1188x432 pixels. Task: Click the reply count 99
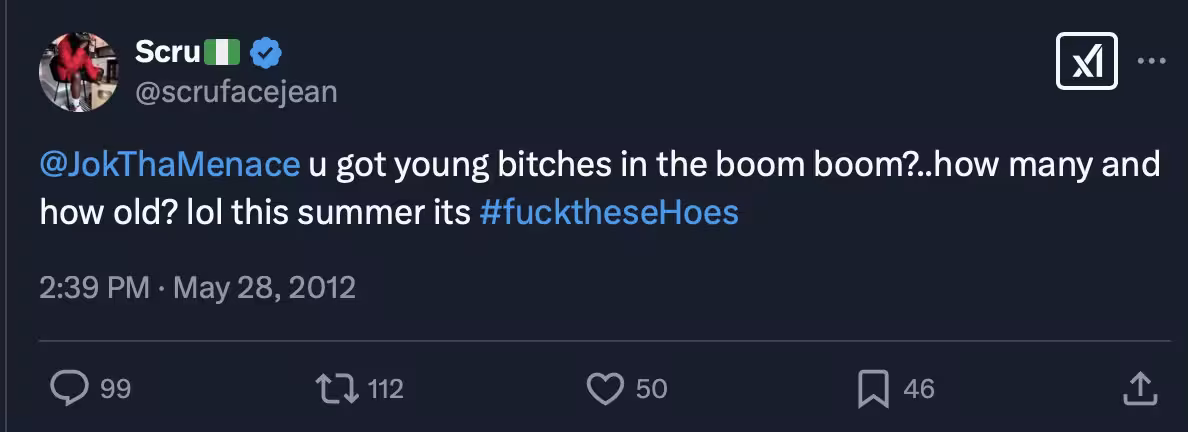click(115, 388)
